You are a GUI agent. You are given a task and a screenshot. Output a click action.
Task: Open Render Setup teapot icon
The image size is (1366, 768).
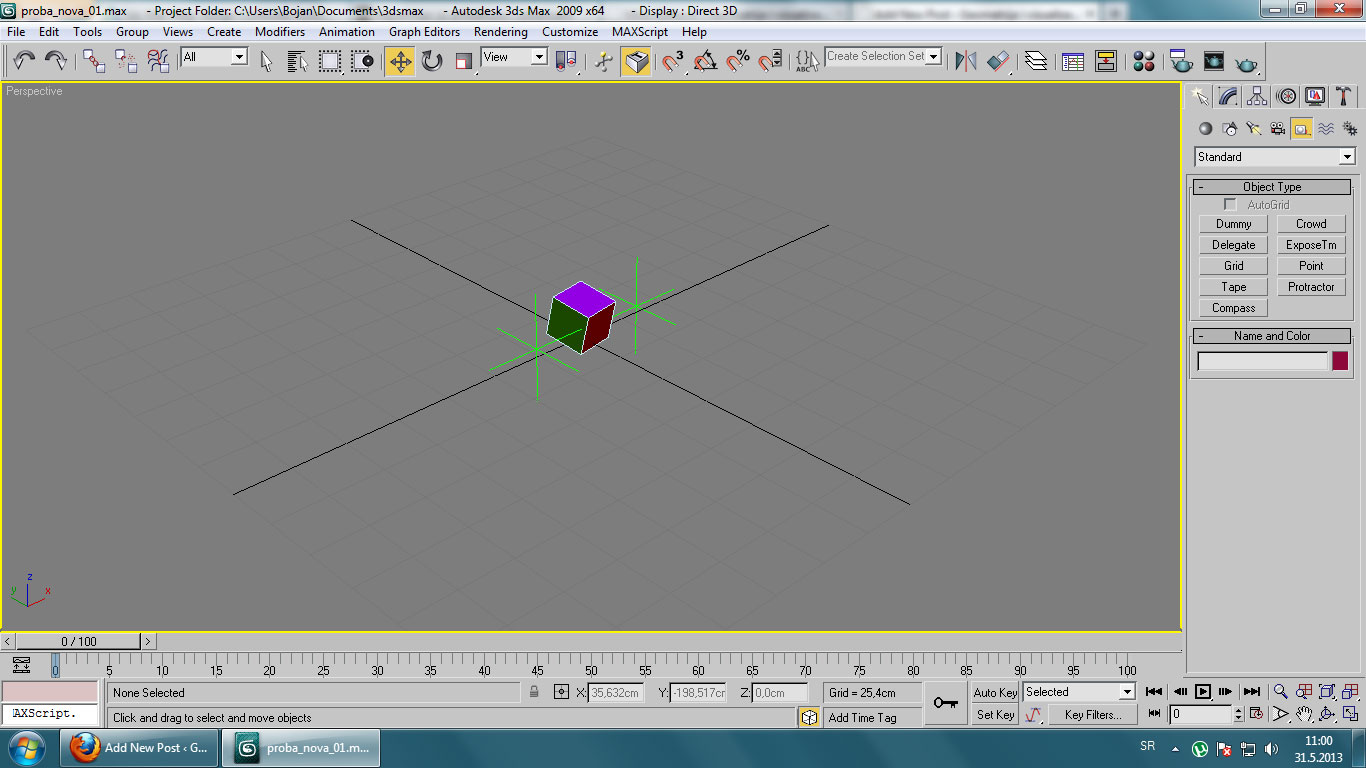point(1181,61)
